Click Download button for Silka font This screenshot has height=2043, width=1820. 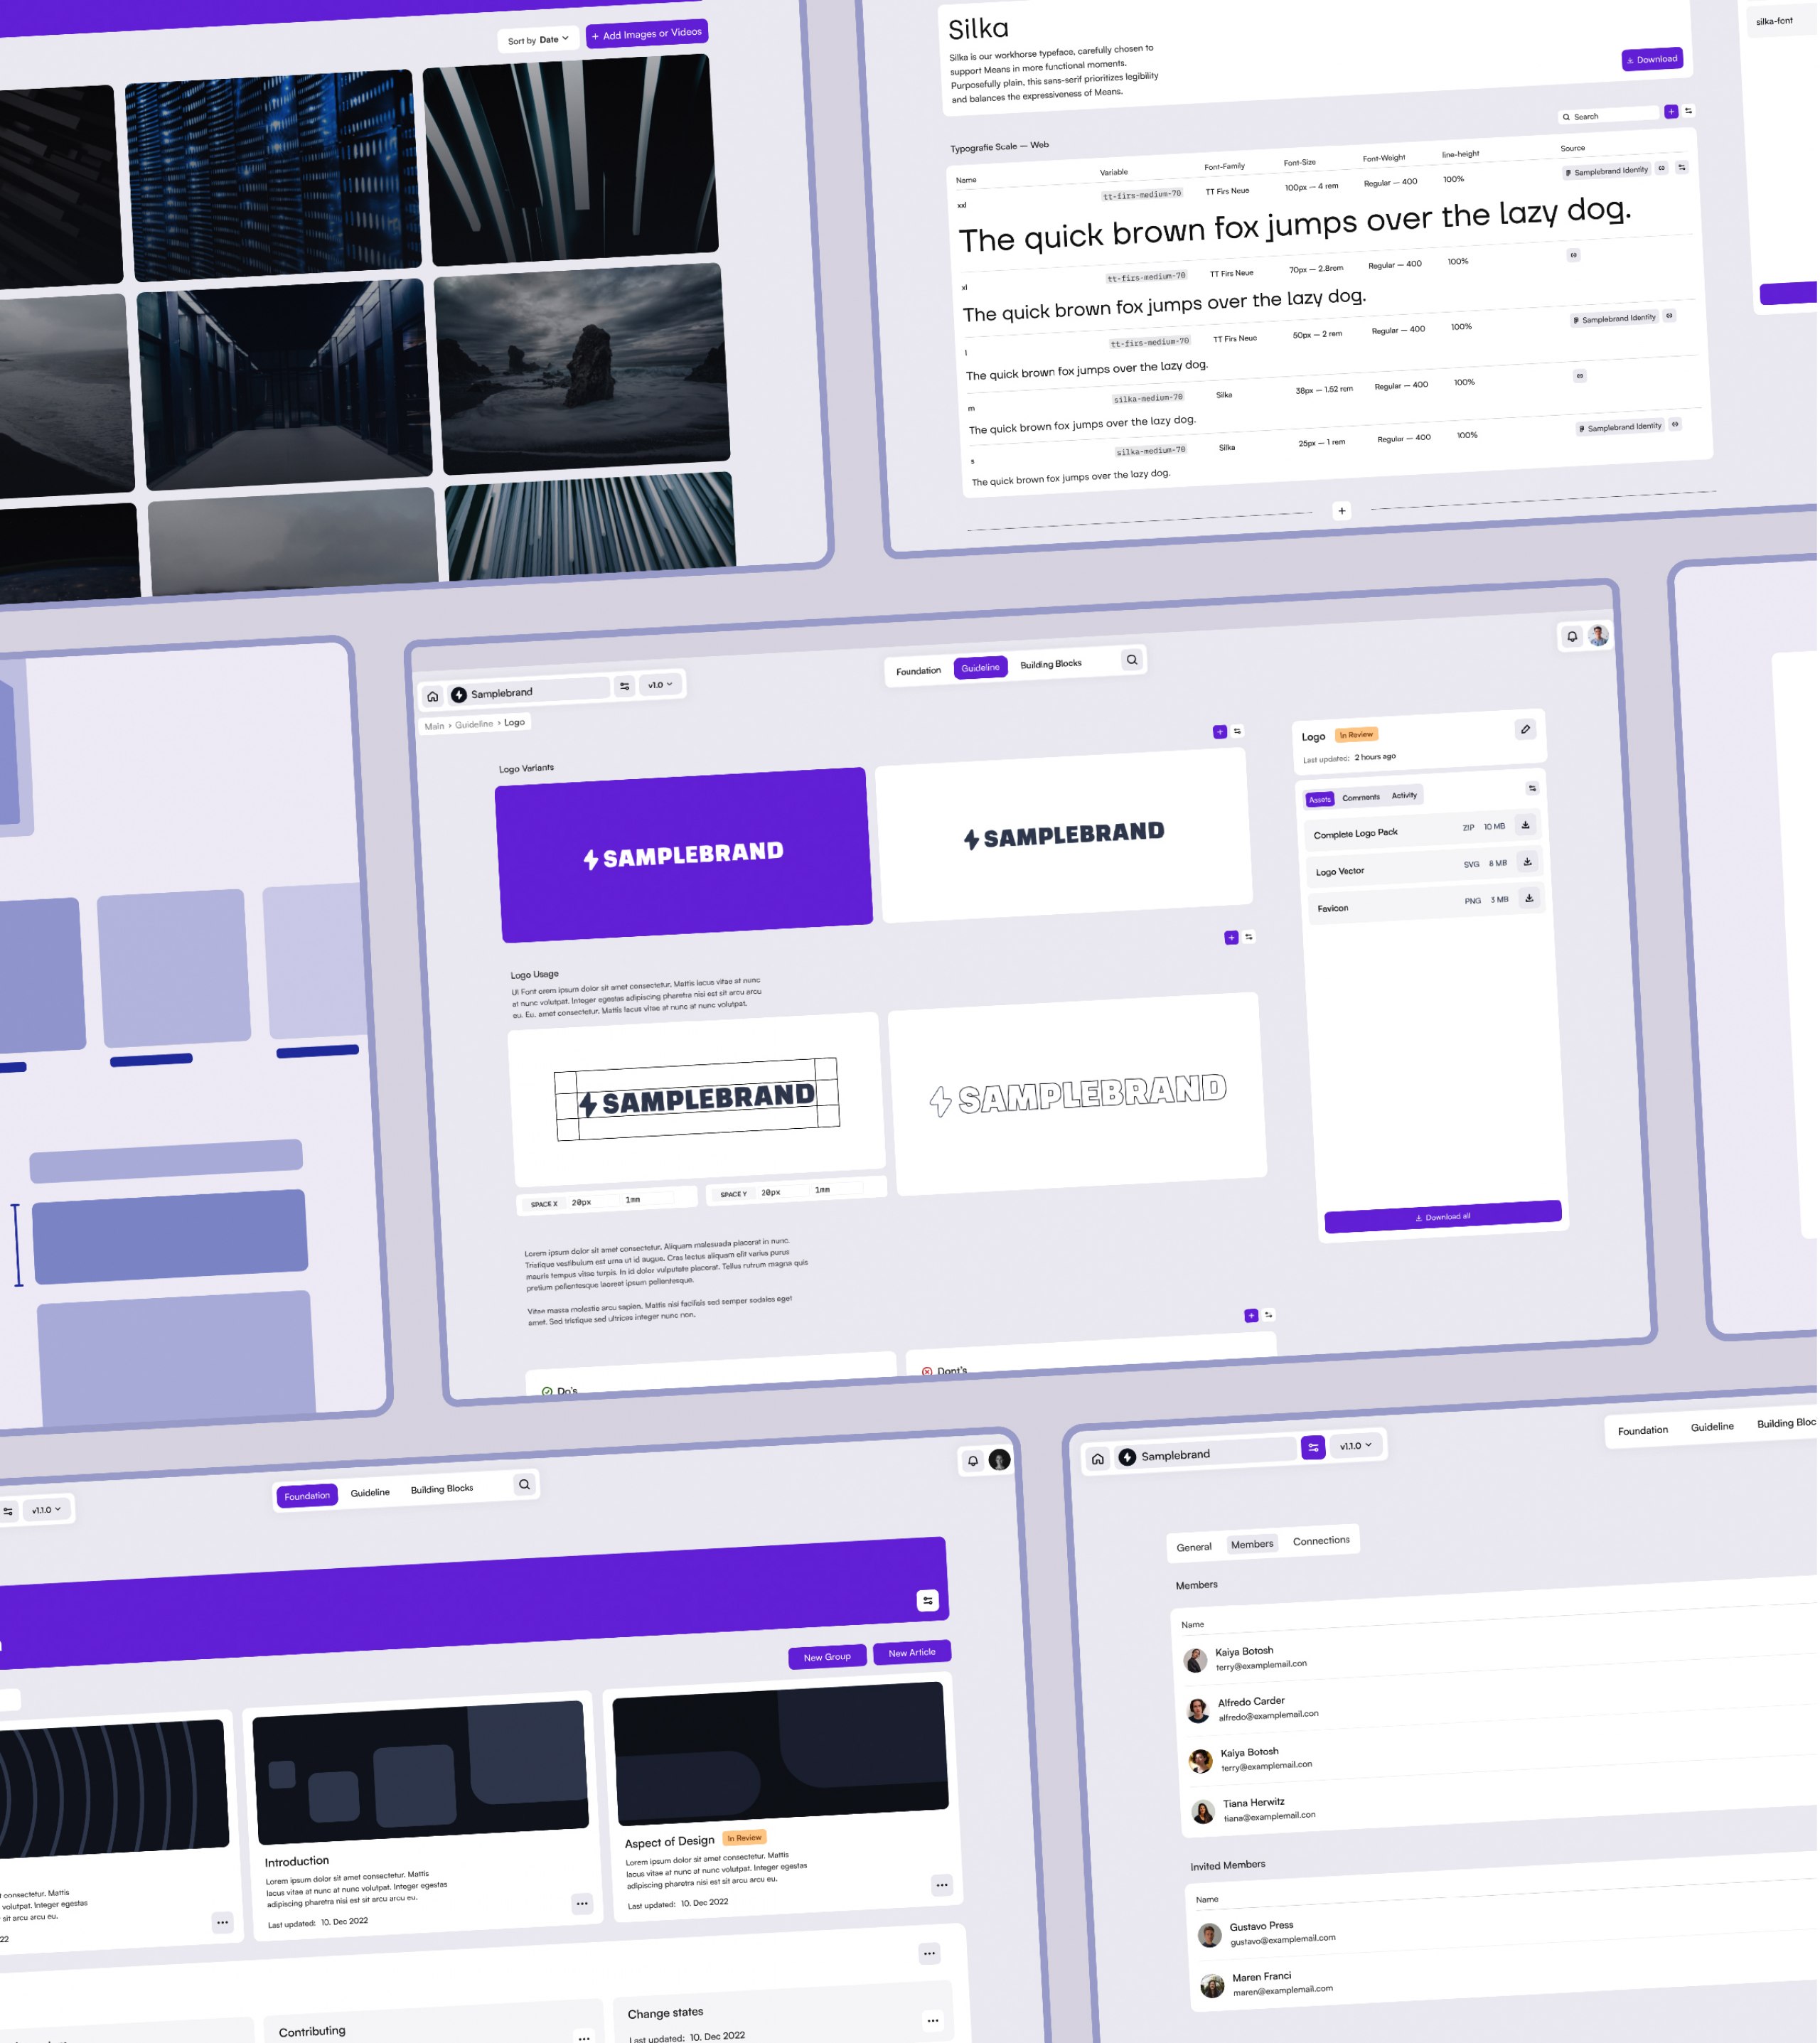[1653, 59]
